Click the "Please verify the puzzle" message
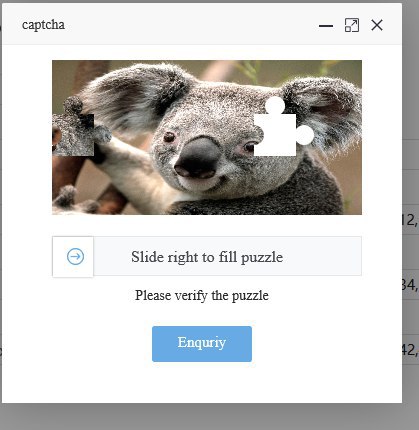 (x=202, y=295)
